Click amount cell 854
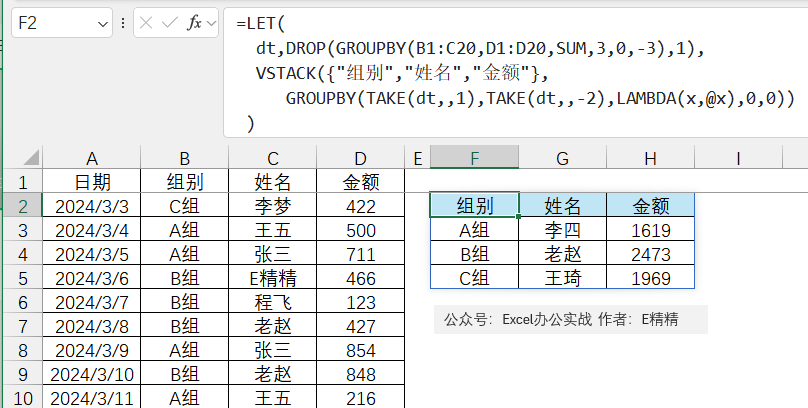Viewport: 808px width, 408px height. click(361, 350)
